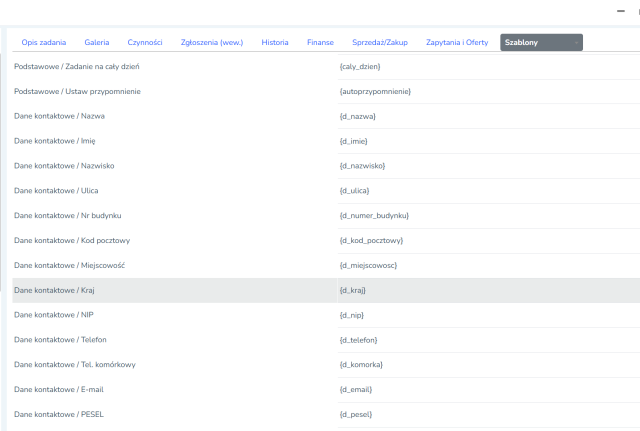Click Dane kontaktowe / Nr budynku
The height and width of the screenshot is (431, 640).
click(x=326, y=216)
